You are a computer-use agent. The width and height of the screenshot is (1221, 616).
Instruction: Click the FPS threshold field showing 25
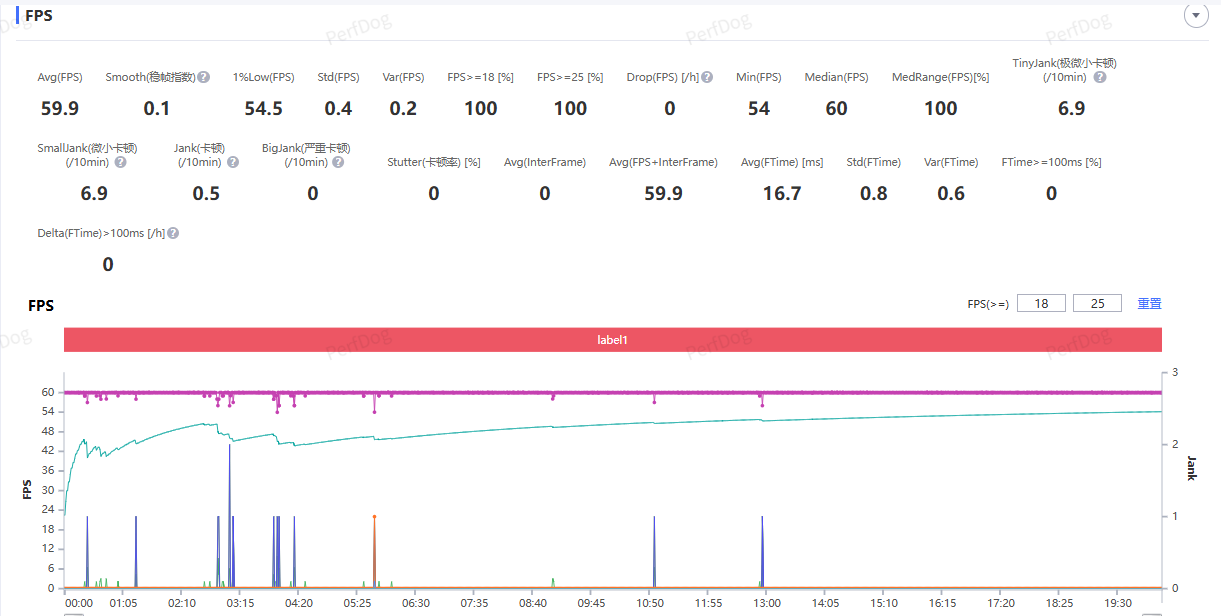(1097, 303)
